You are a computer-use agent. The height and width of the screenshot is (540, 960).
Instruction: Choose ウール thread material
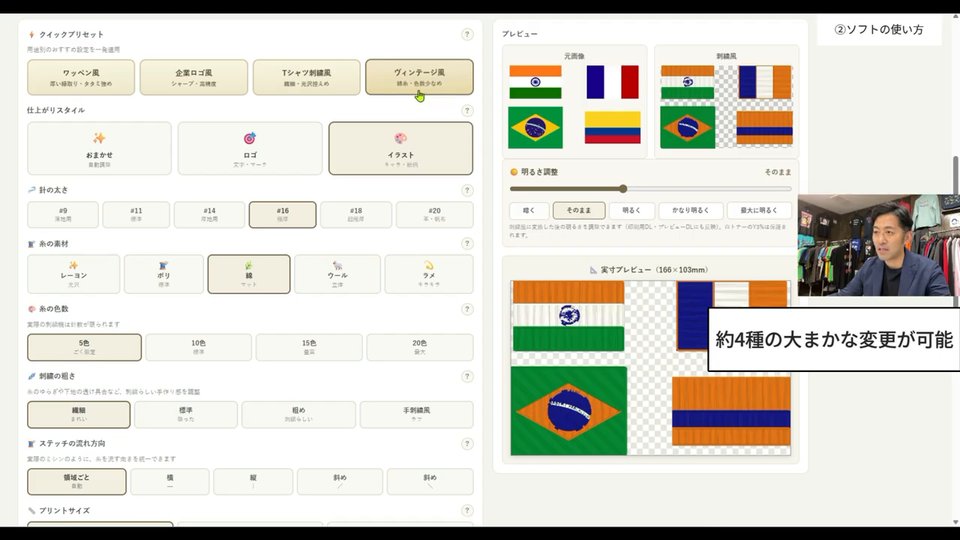click(x=337, y=274)
